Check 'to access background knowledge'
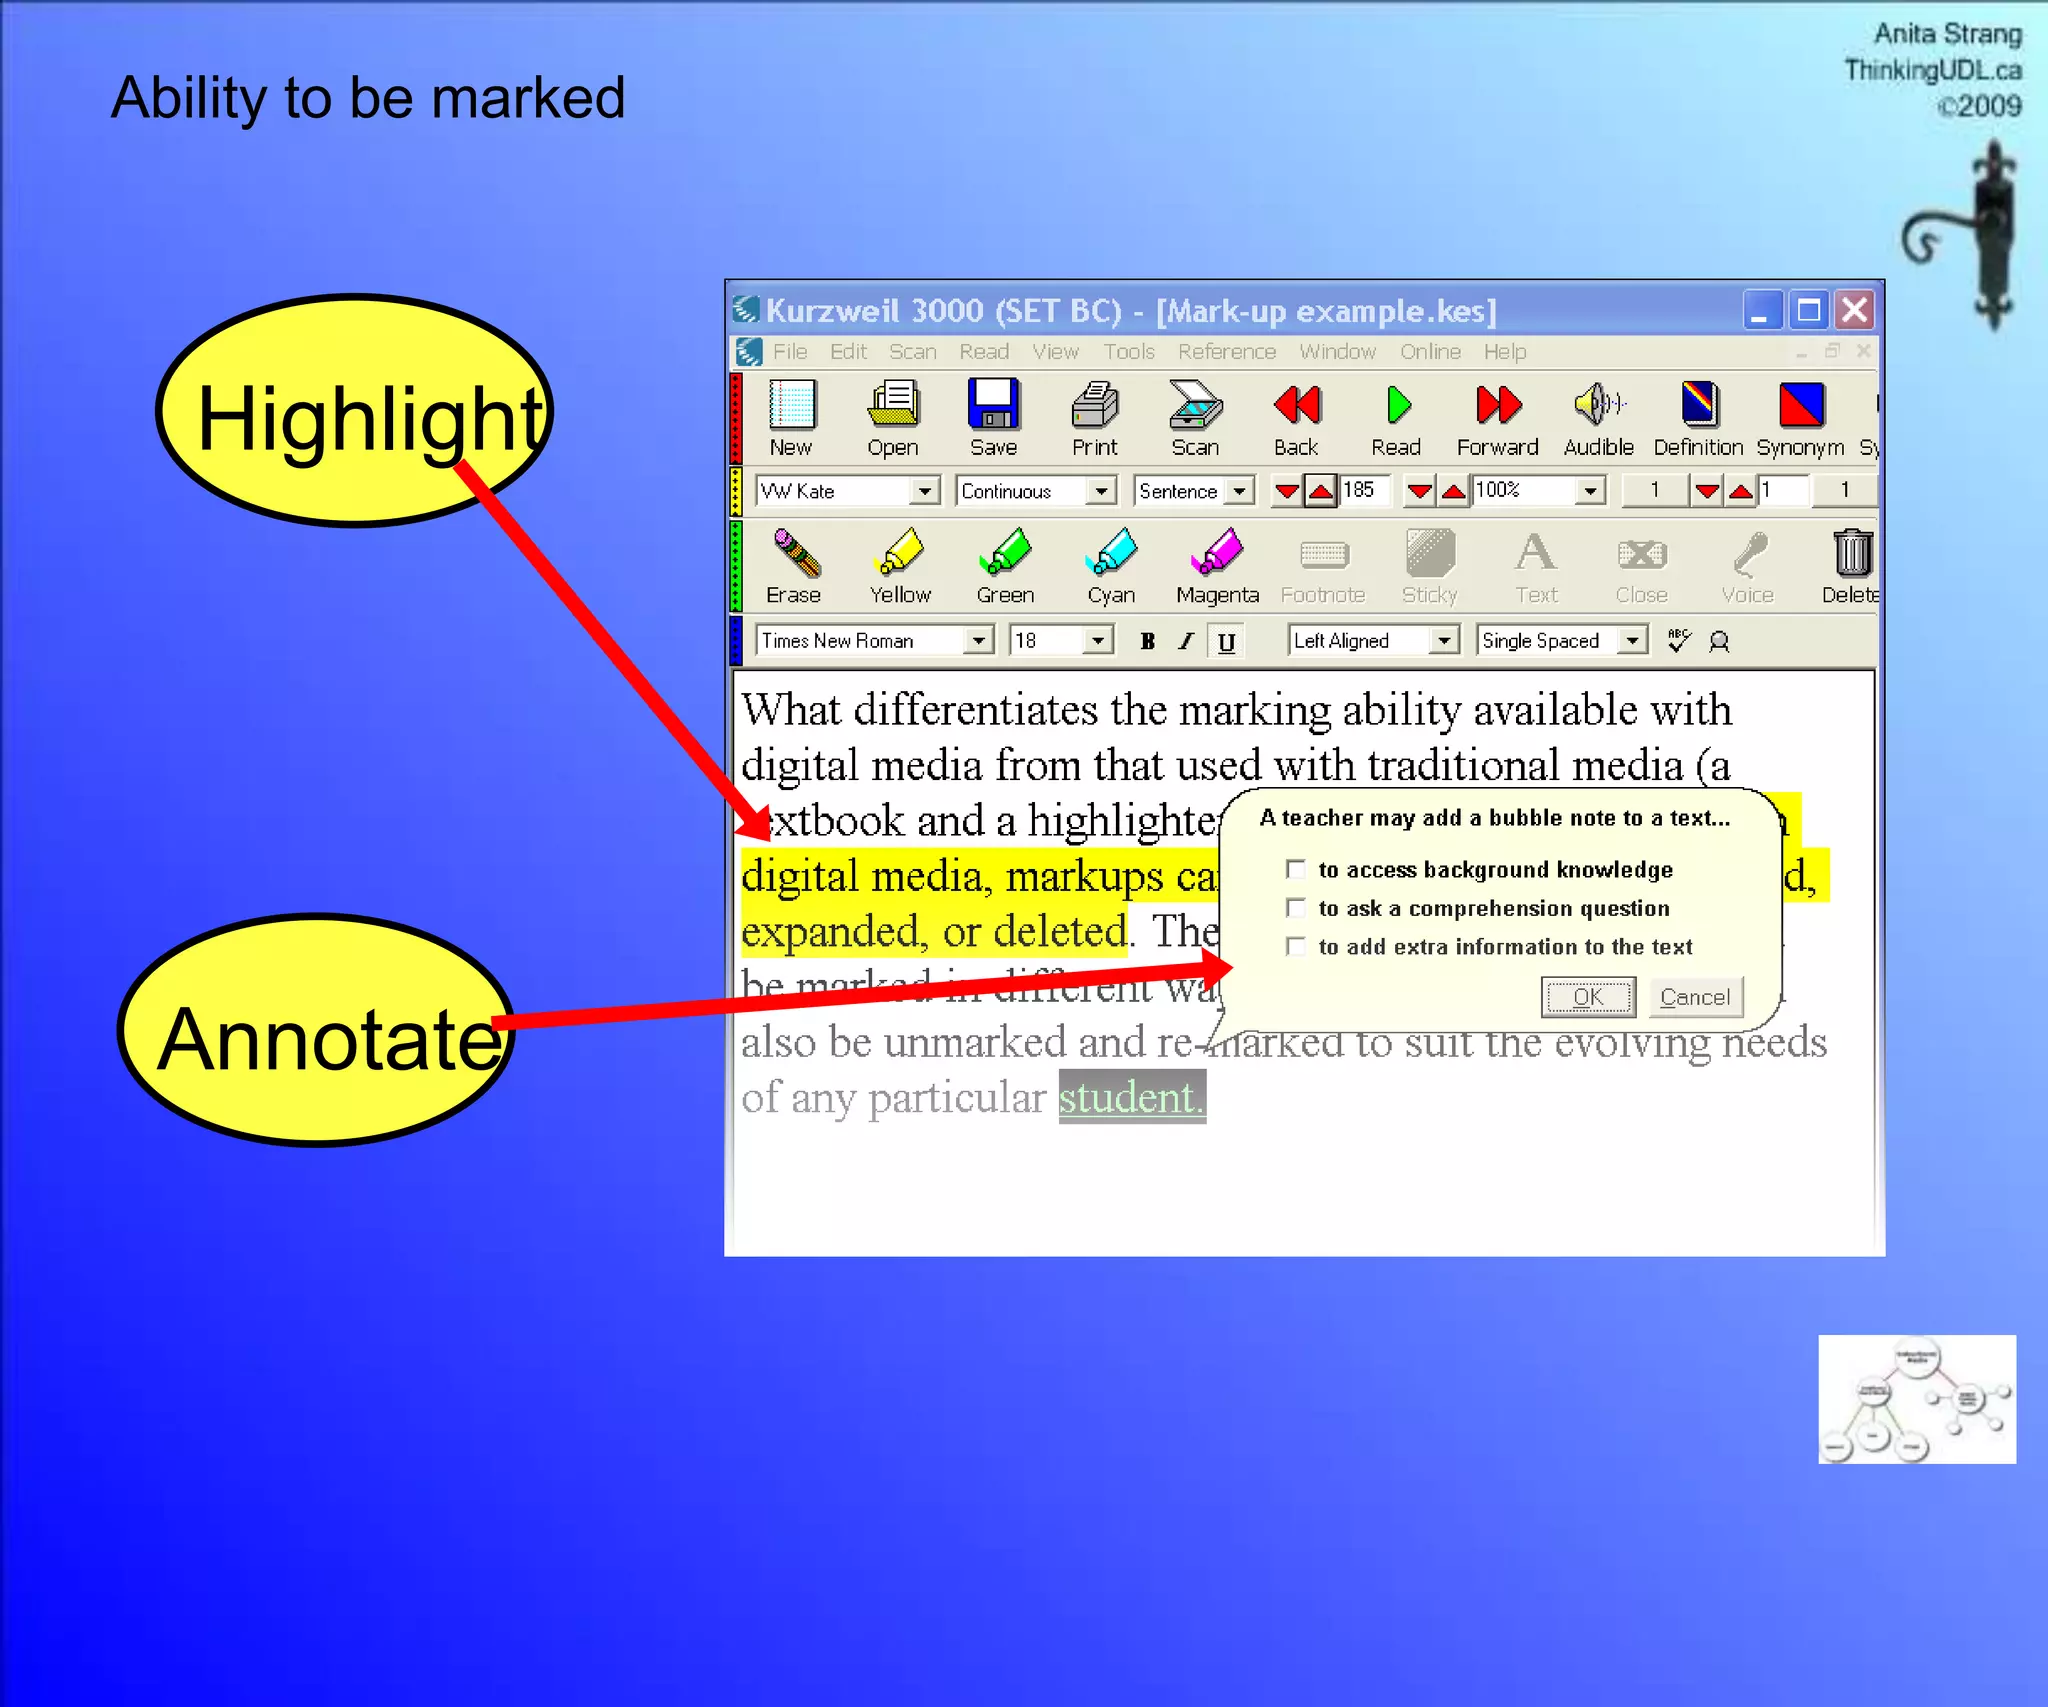The image size is (2048, 1707). [x=1296, y=870]
